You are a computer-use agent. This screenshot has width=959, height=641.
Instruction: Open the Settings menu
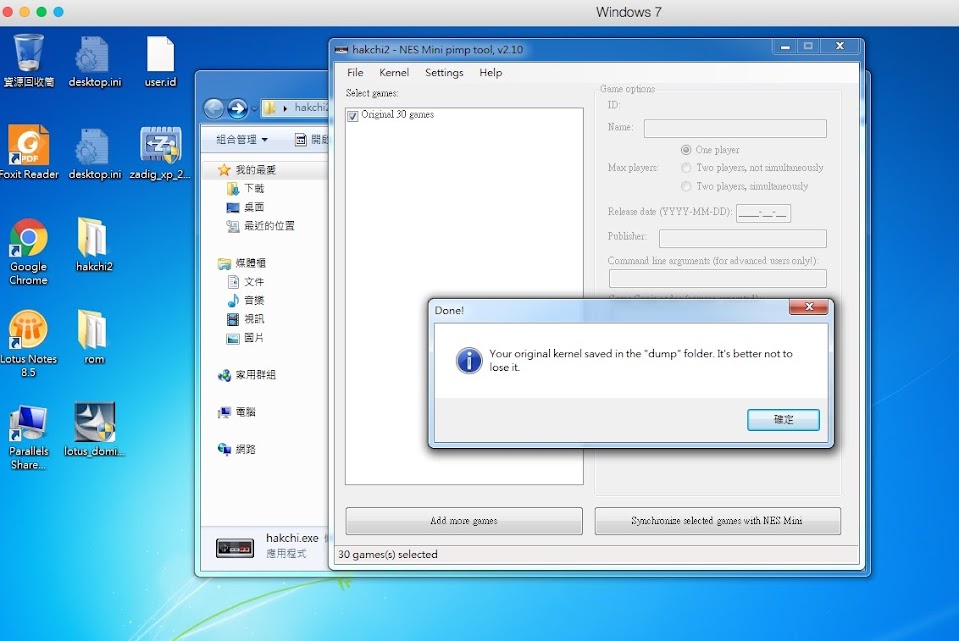pyautogui.click(x=444, y=72)
